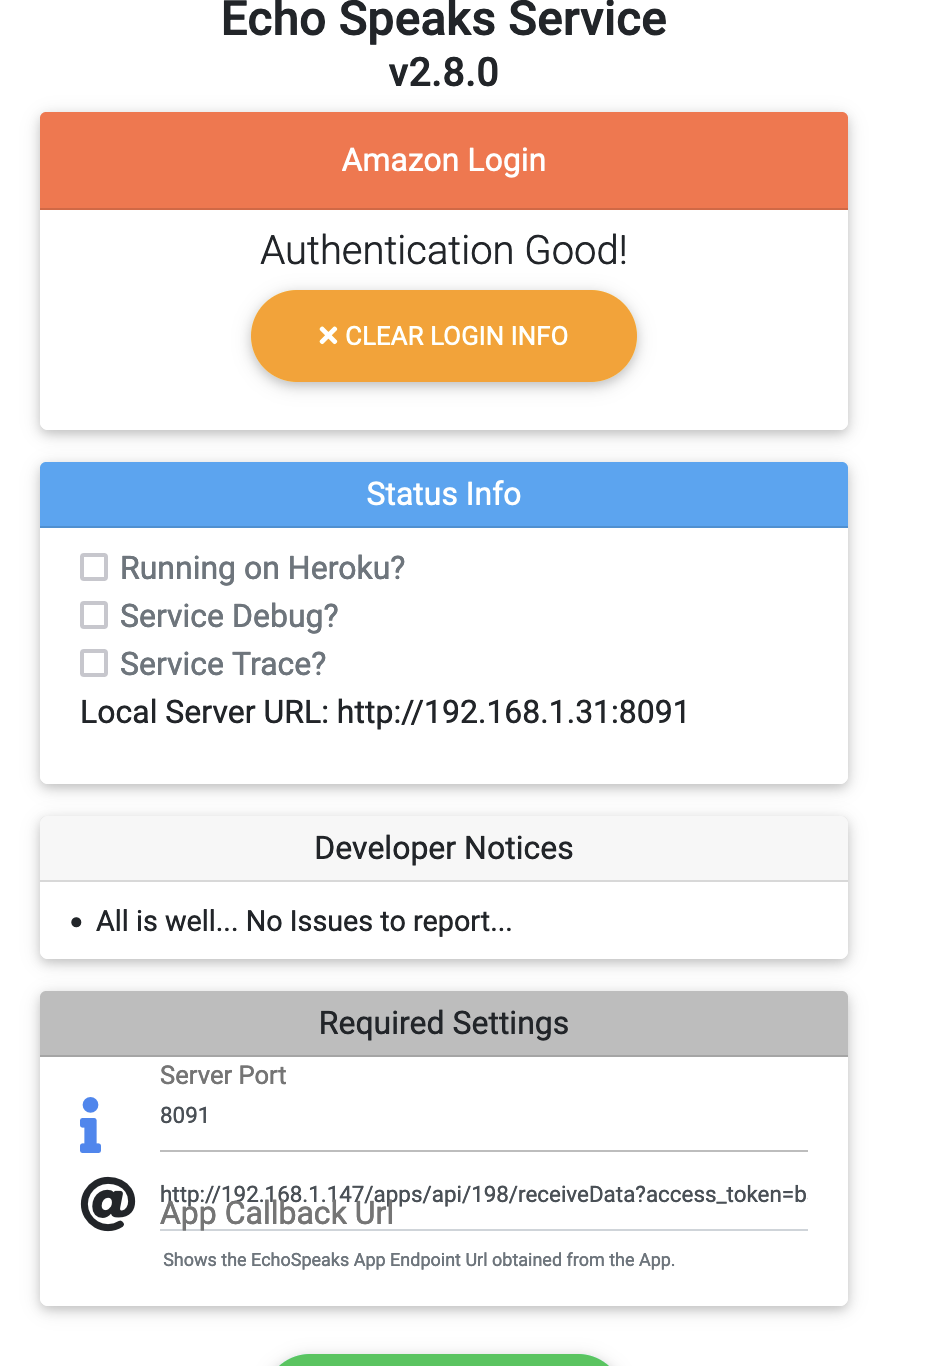Click the Amazon Login panel header

tap(444, 160)
